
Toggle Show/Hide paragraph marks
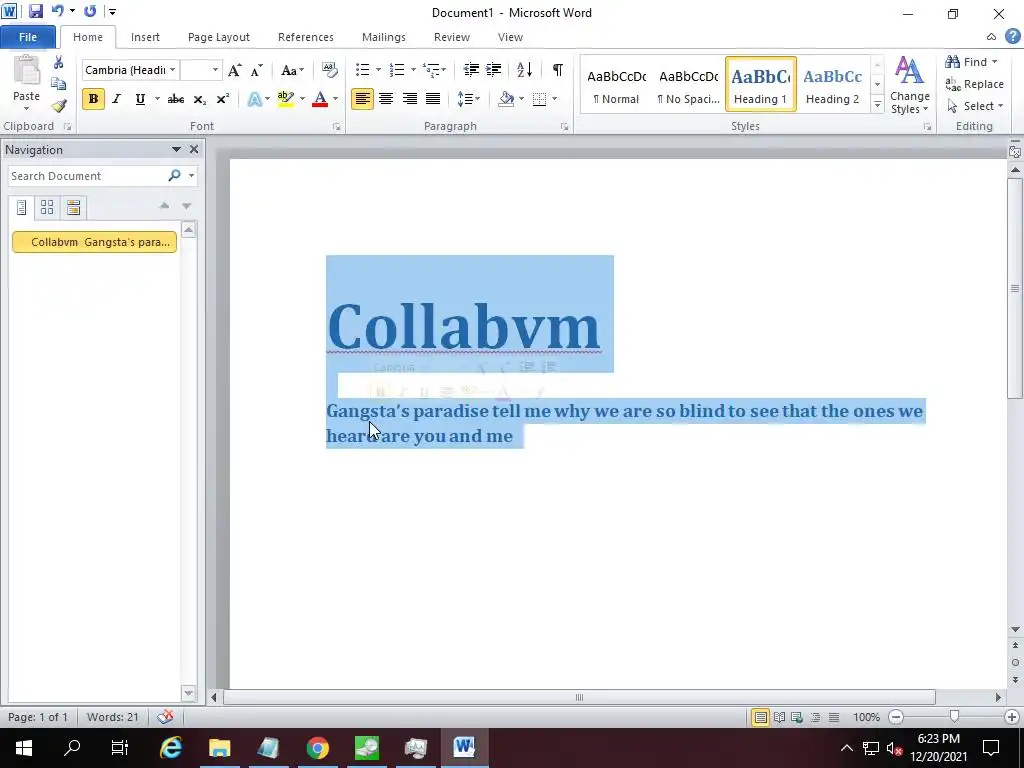click(558, 70)
